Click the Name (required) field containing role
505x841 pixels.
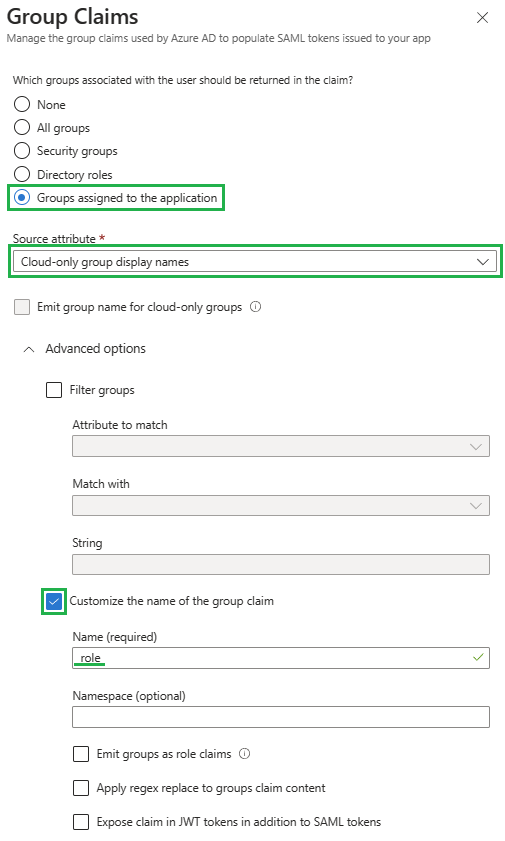(281, 658)
